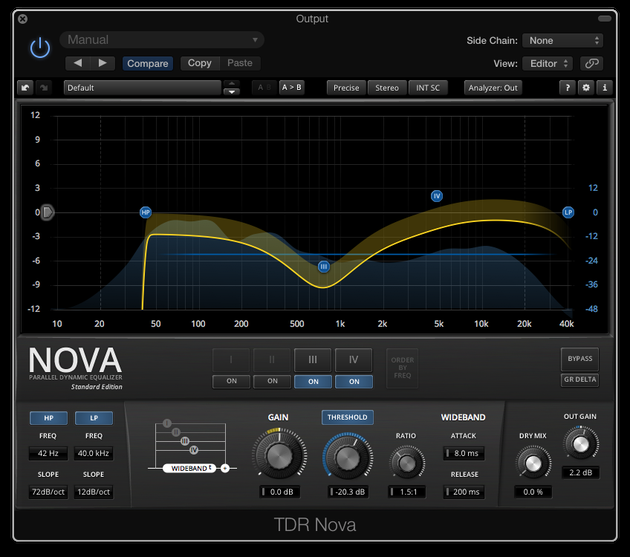630x557 pixels.
Task: Select the band III node on graph
Action: [323, 267]
